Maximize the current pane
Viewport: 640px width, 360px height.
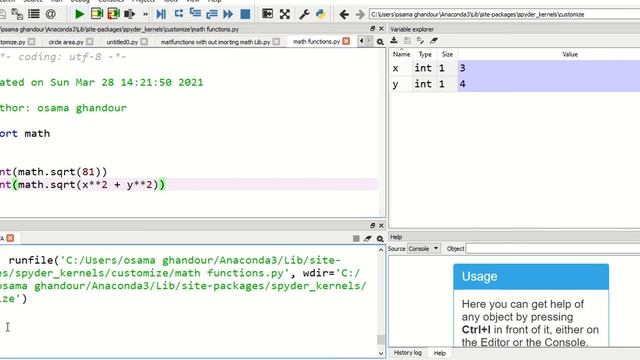pos(267,14)
